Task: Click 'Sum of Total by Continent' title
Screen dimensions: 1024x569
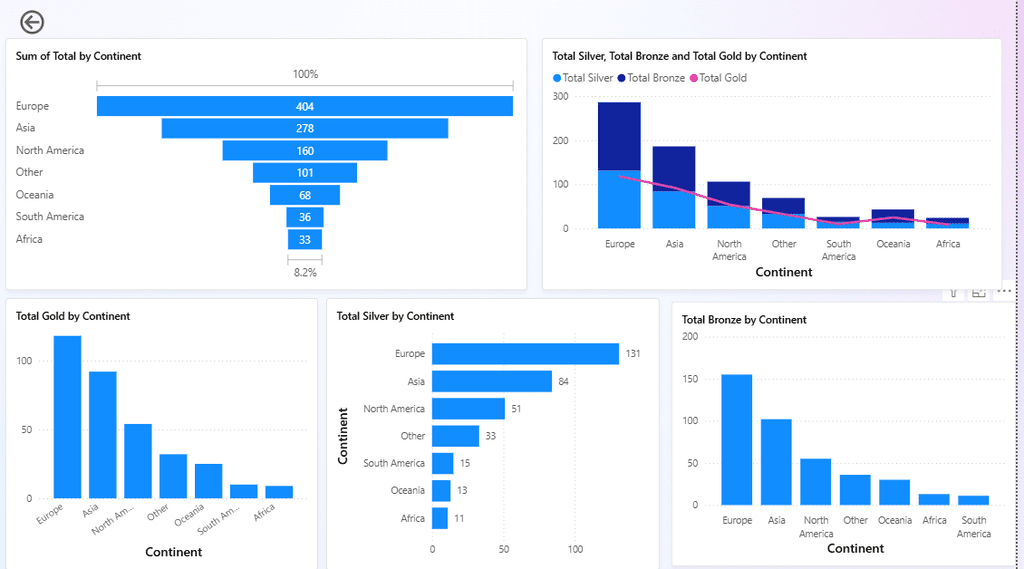Action: point(78,56)
